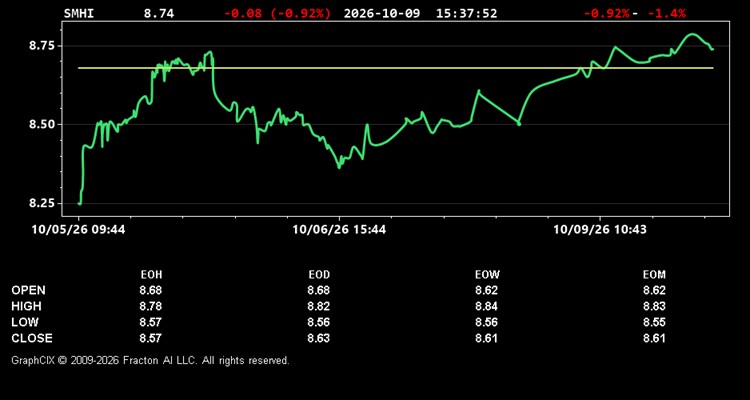Select the HIGH row label
This screenshot has width=750, height=400.
[26, 306]
